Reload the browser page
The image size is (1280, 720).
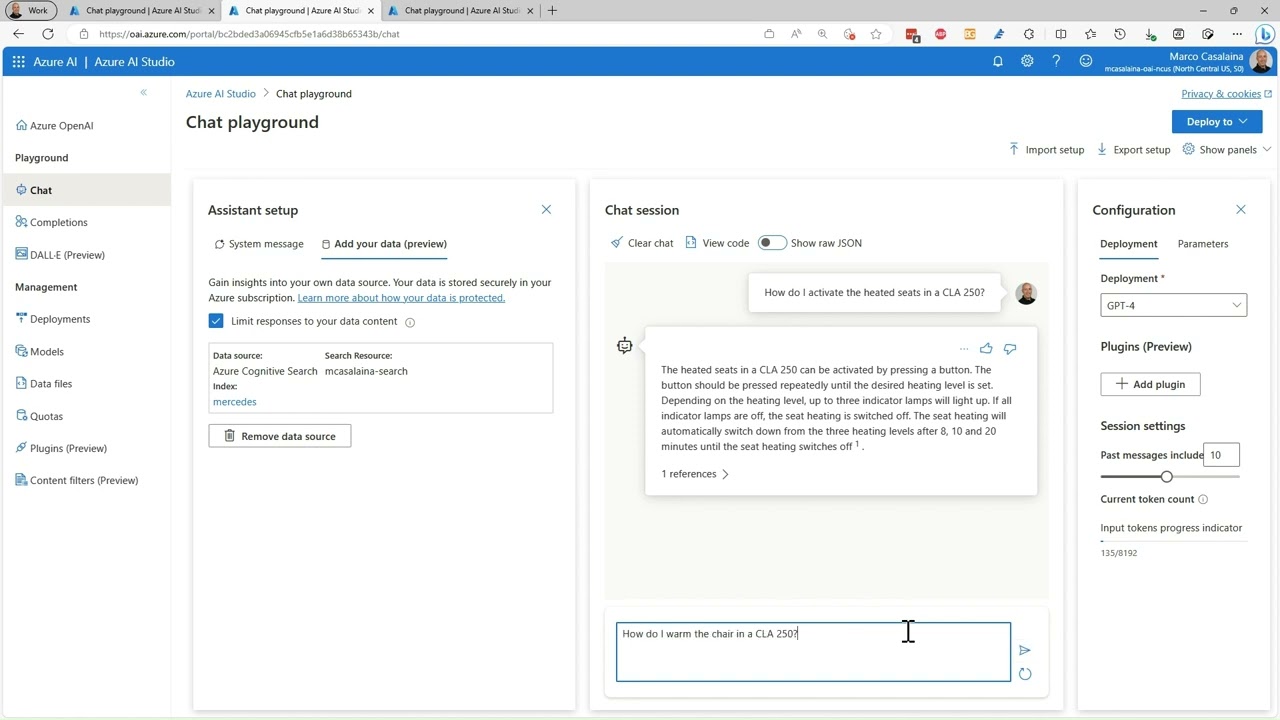pos(47,34)
